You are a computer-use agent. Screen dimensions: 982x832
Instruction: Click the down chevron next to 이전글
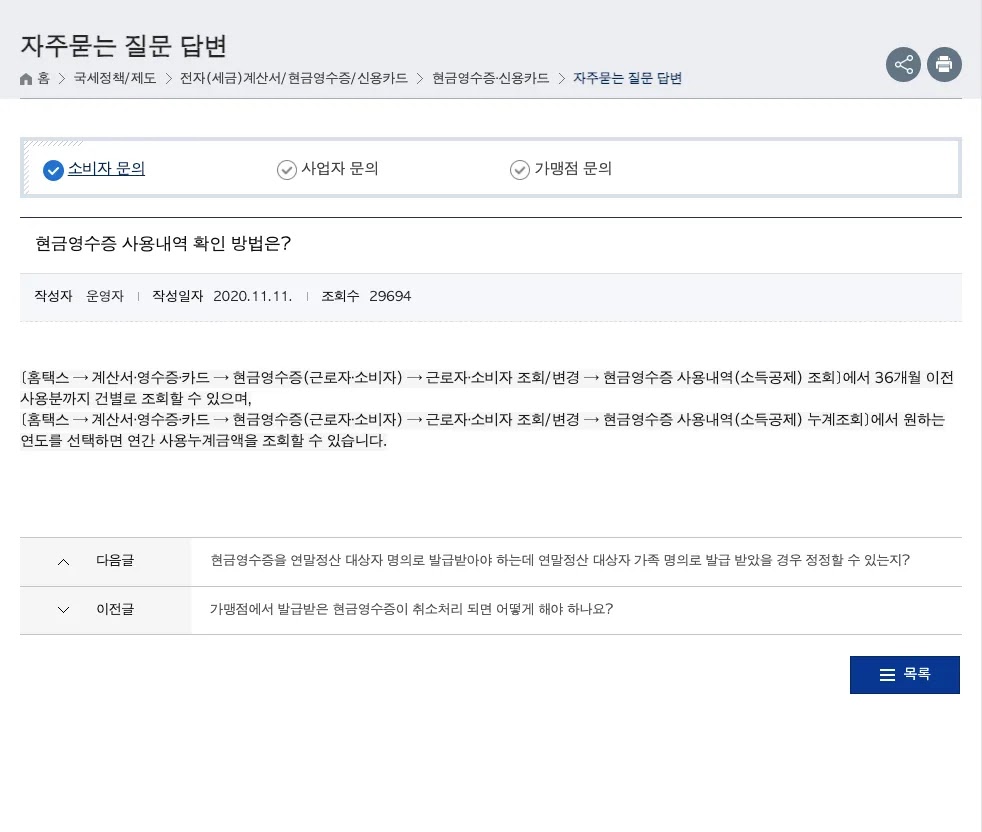pyautogui.click(x=63, y=610)
